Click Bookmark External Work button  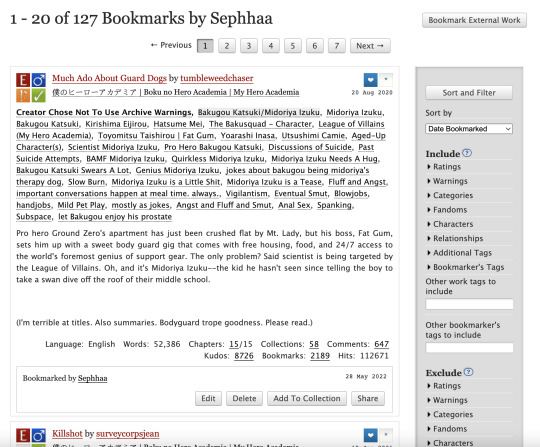click(x=474, y=20)
